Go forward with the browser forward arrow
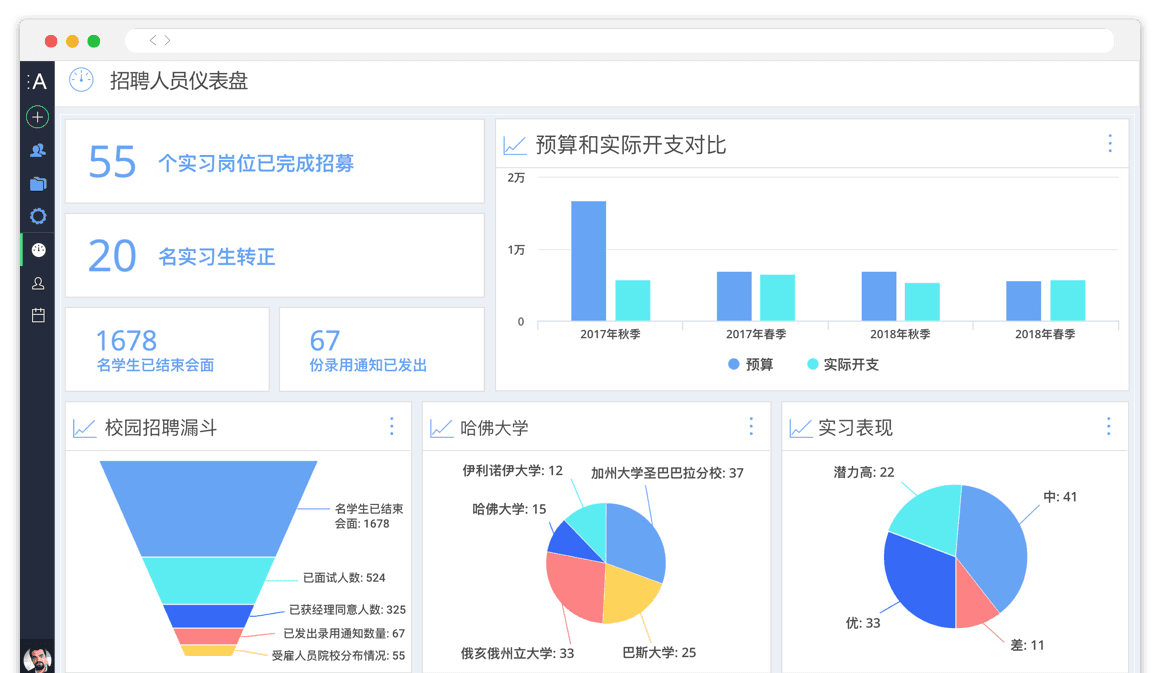 (x=167, y=40)
